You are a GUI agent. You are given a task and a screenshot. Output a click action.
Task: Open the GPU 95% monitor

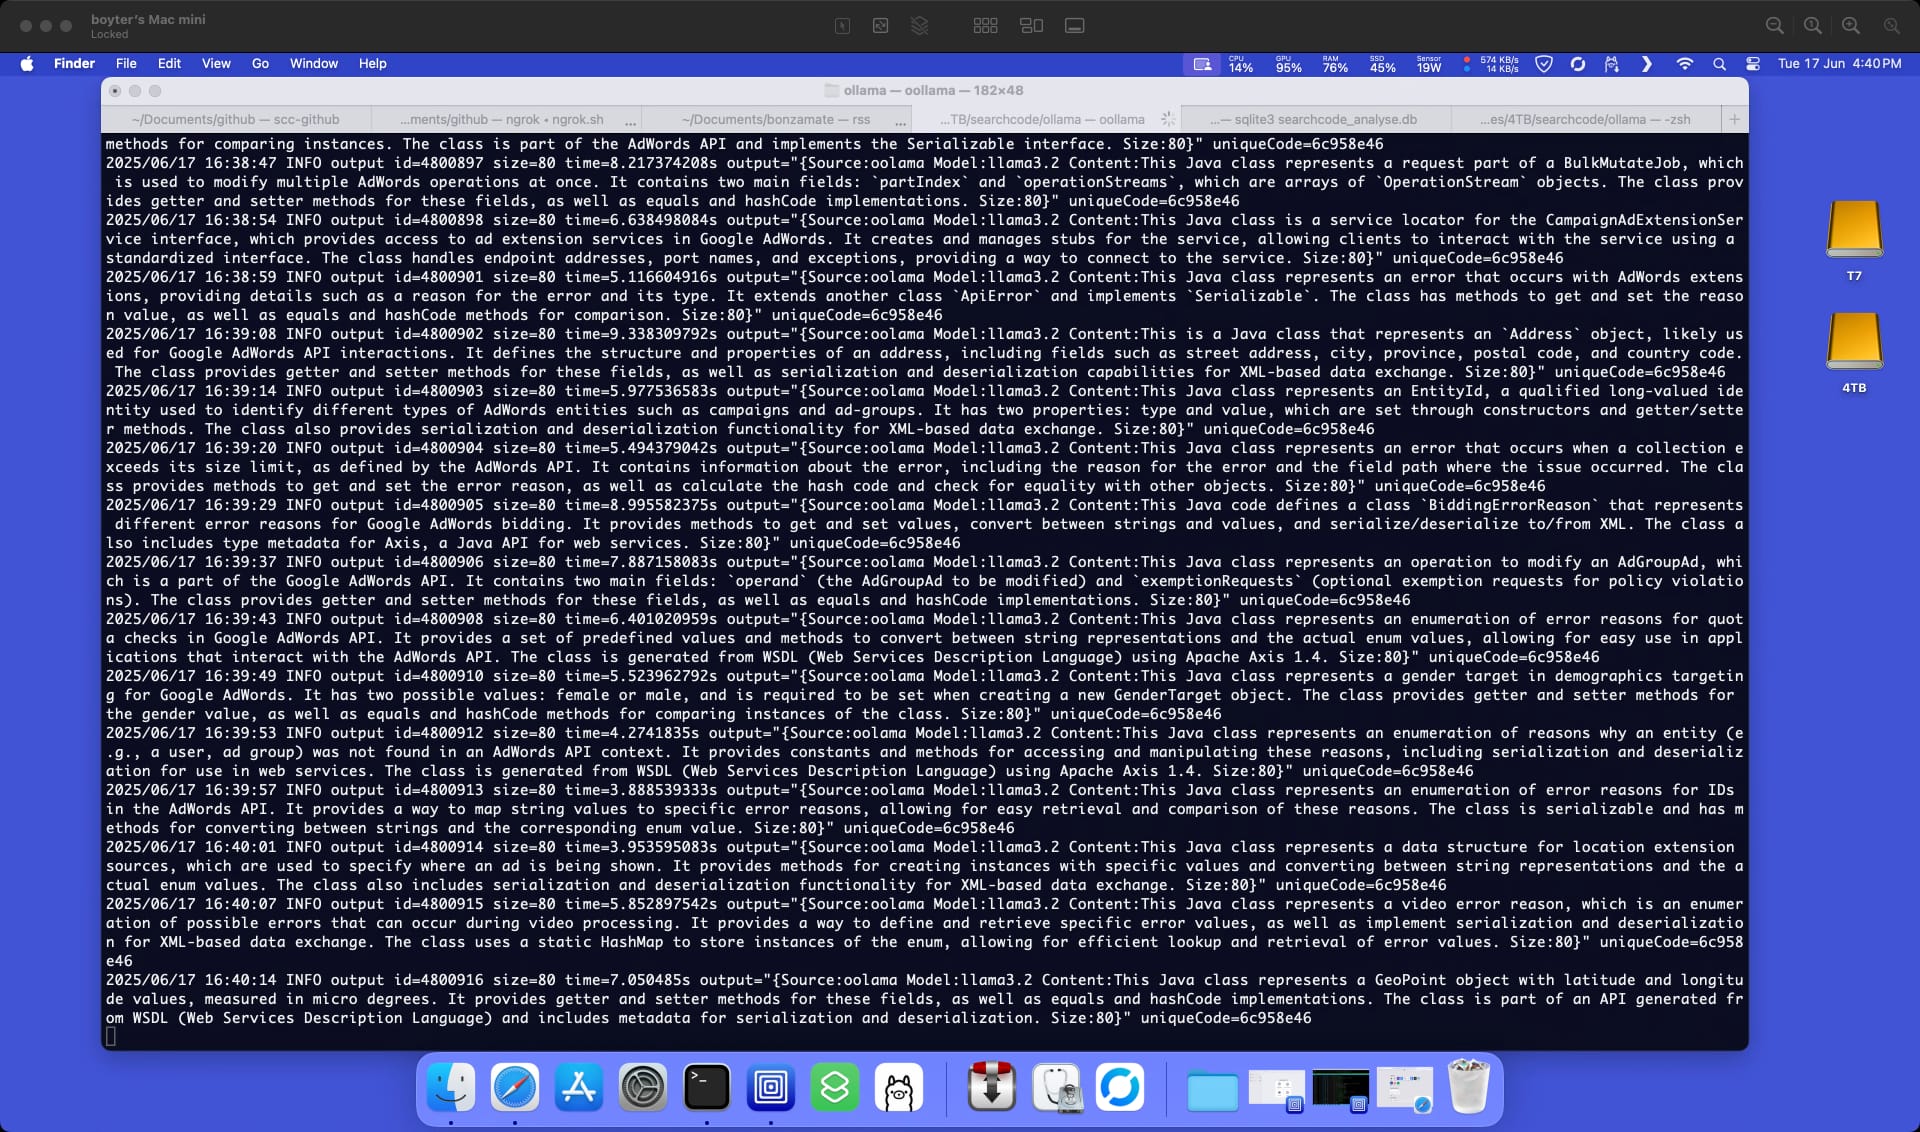(x=1288, y=64)
